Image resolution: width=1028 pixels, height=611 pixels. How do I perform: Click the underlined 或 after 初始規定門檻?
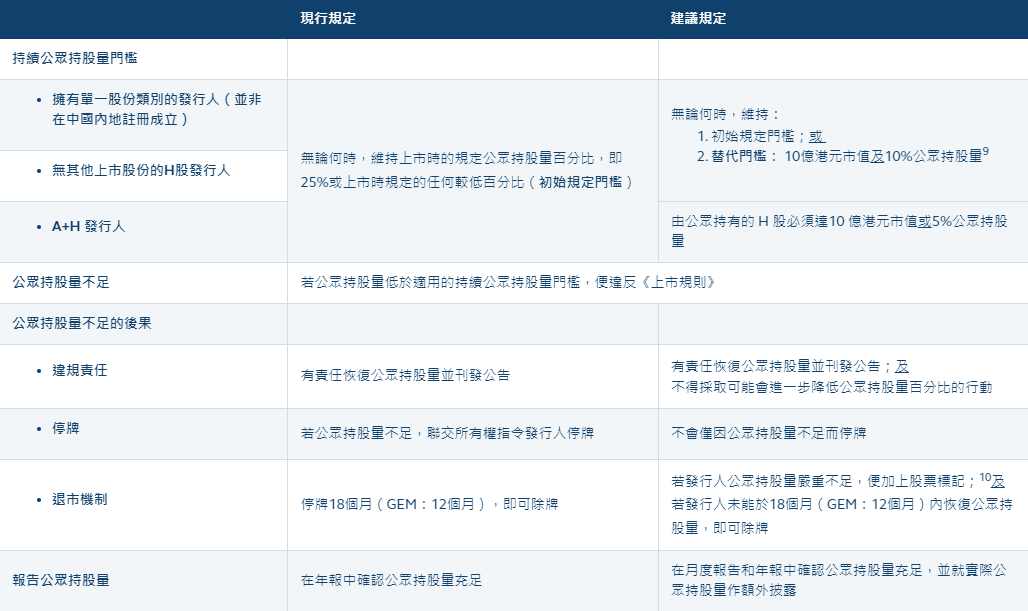(x=816, y=135)
